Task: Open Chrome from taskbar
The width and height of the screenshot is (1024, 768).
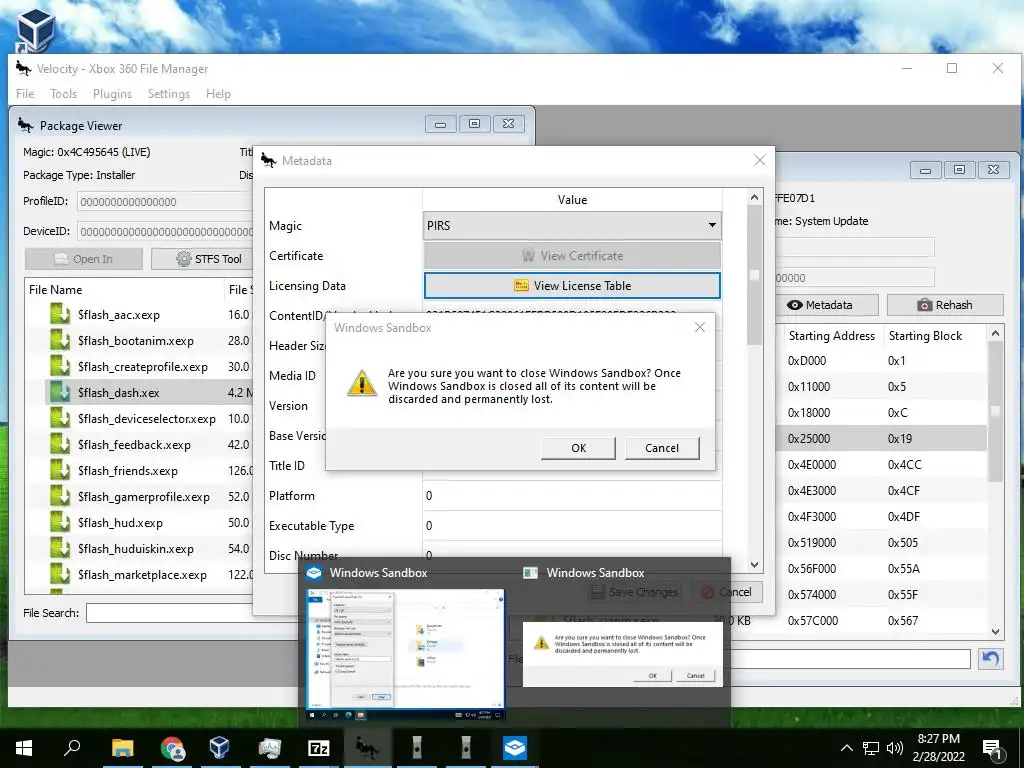Action: coord(172,748)
